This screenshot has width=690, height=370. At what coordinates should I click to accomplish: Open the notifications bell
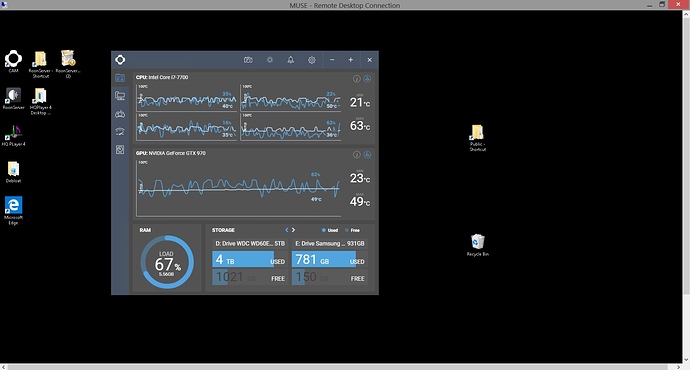point(290,60)
